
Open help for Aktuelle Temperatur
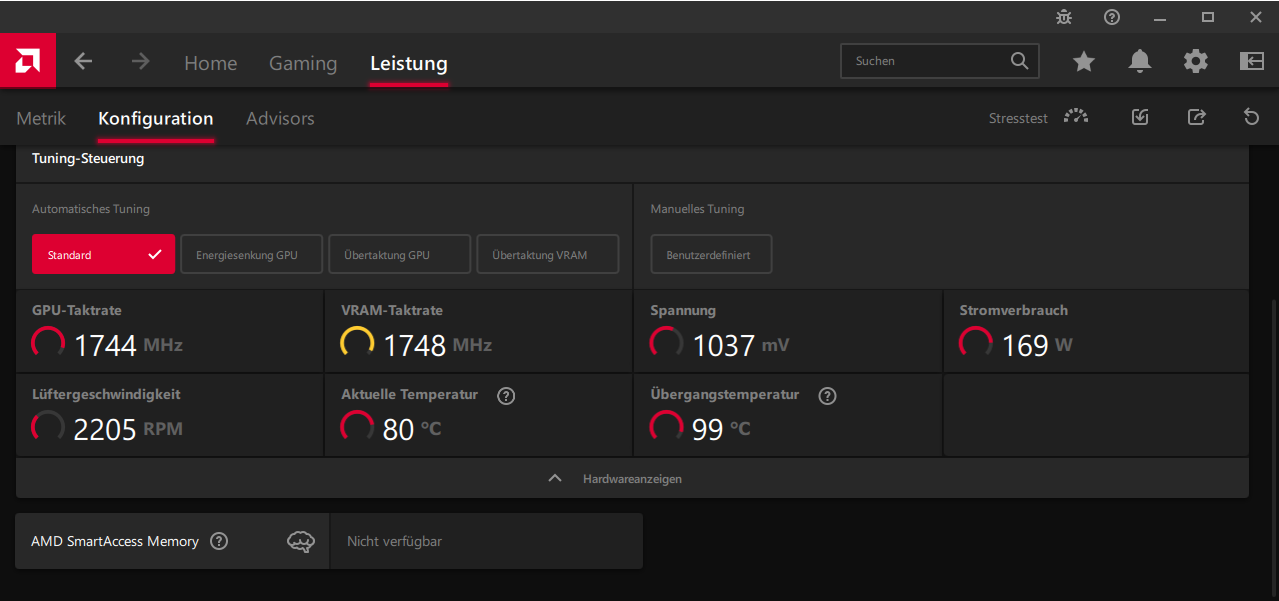tap(506, 396)
